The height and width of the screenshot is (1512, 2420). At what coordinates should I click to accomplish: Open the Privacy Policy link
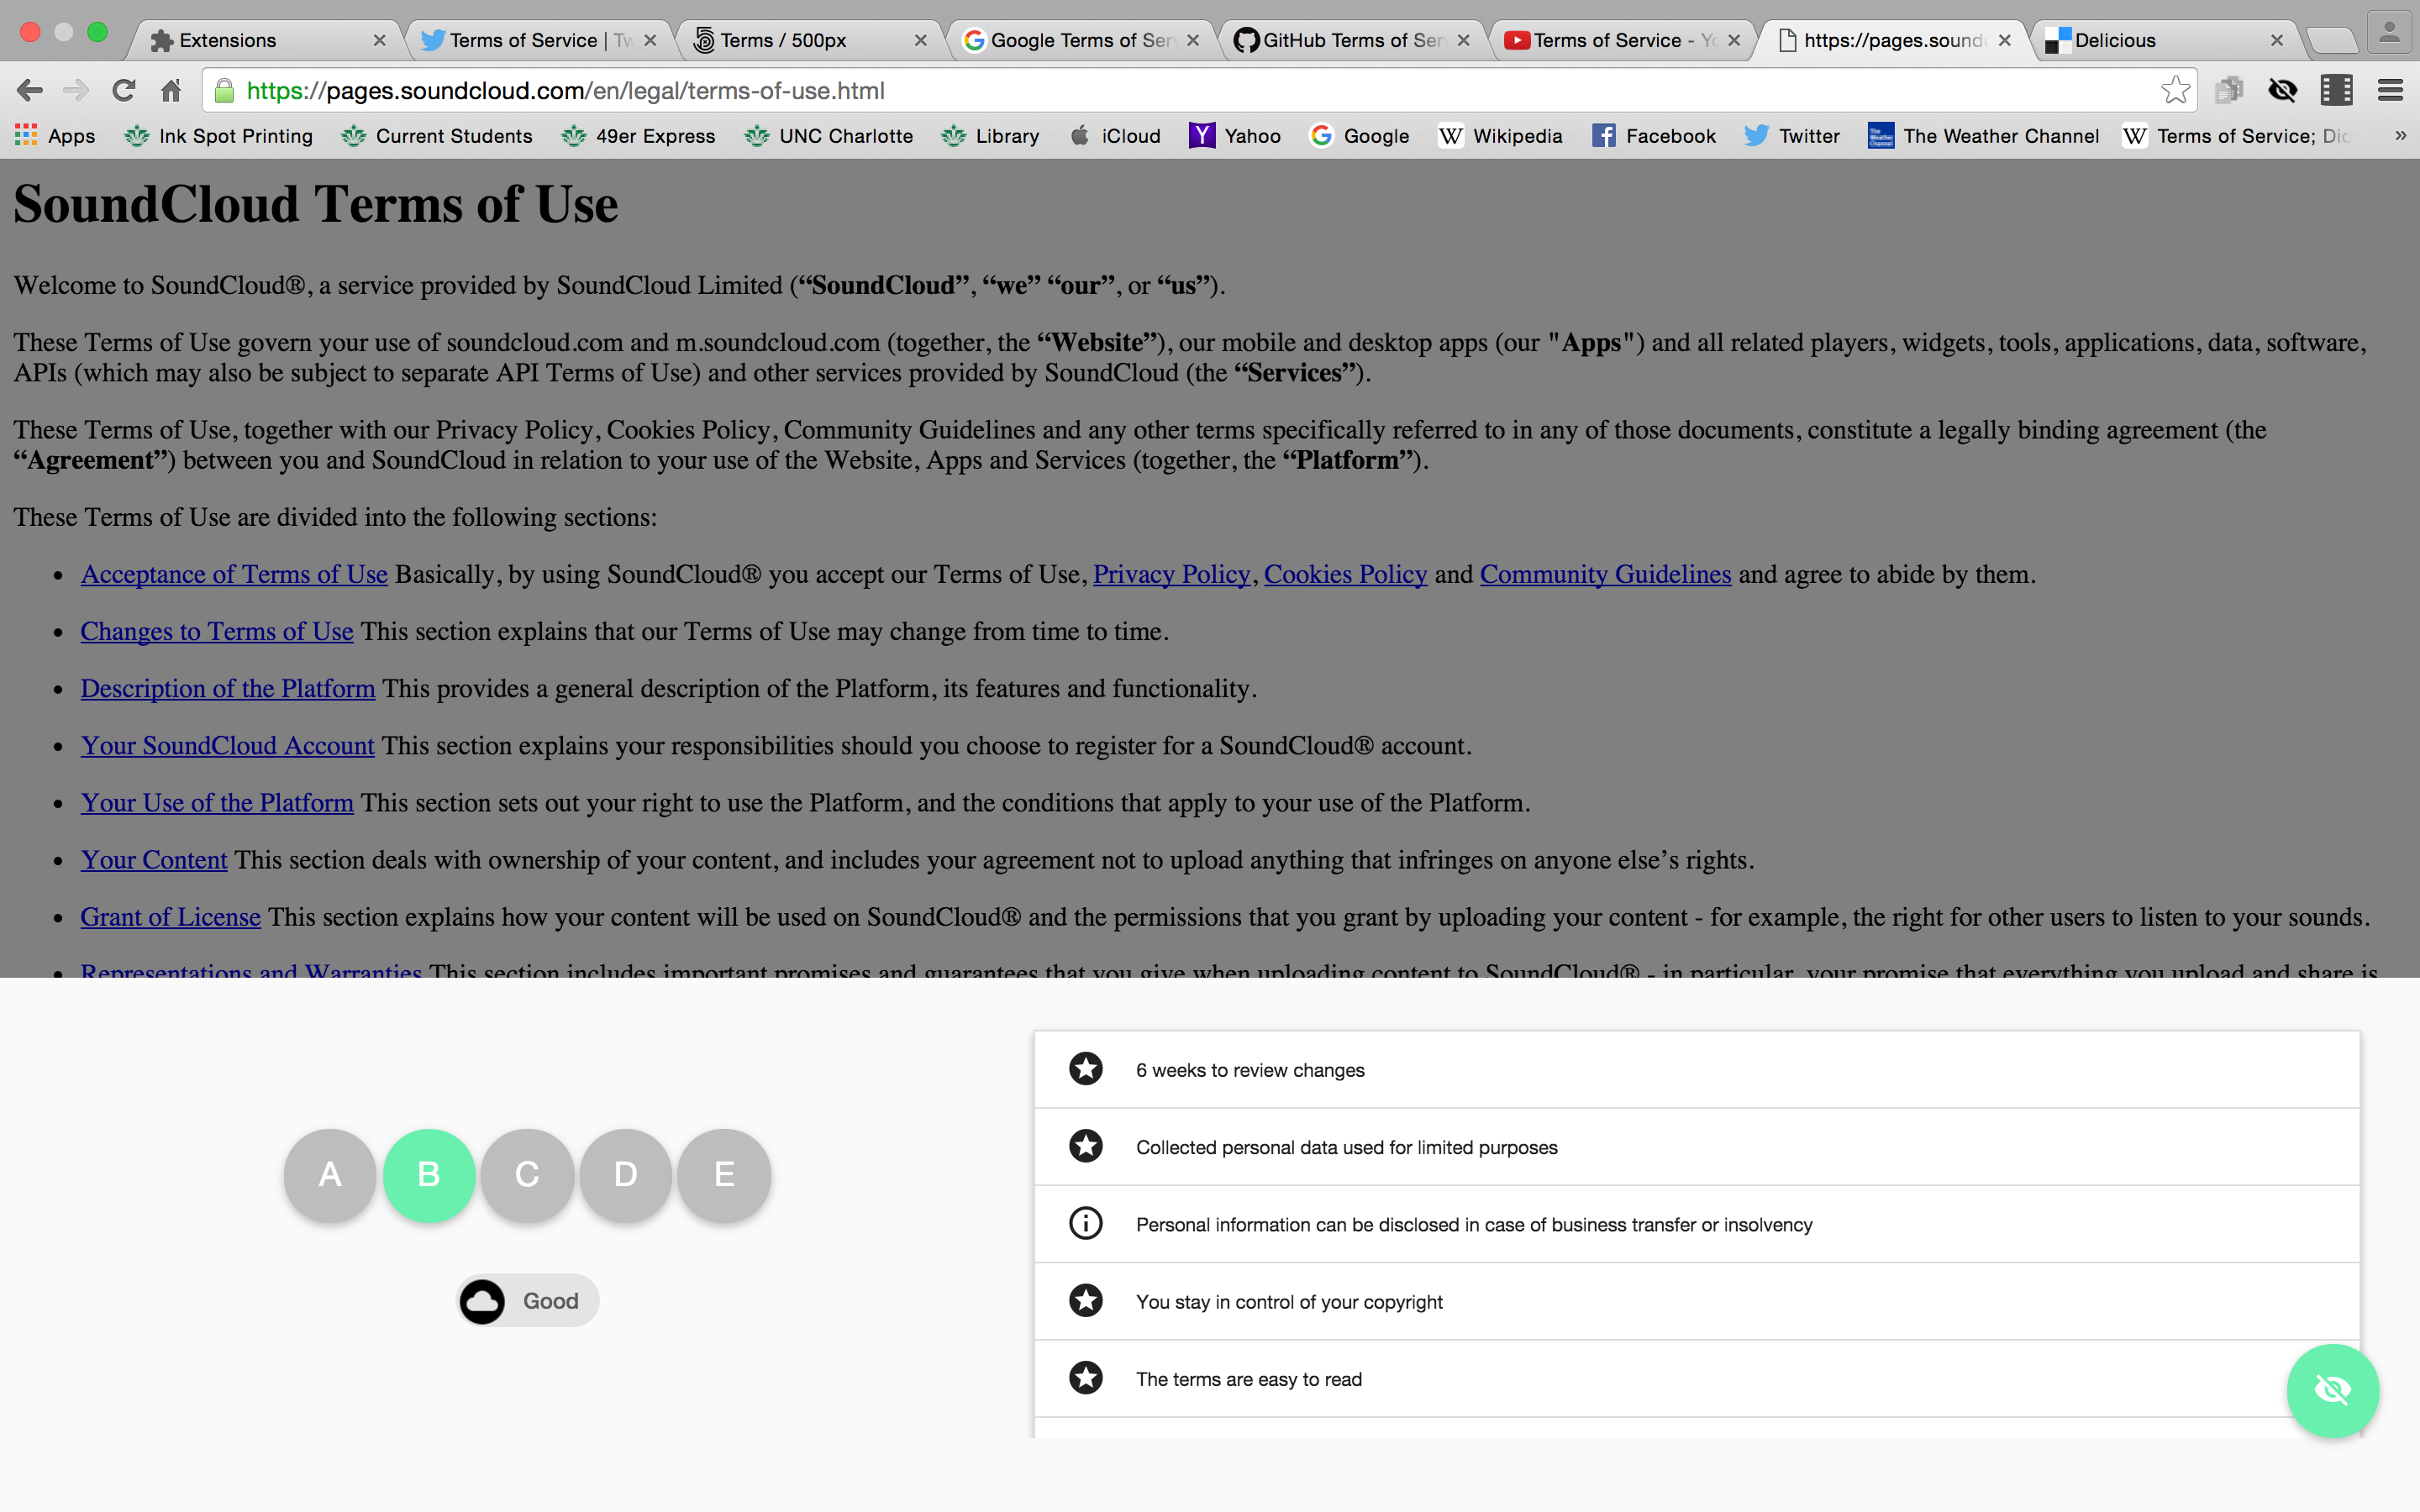point(1171,574)
